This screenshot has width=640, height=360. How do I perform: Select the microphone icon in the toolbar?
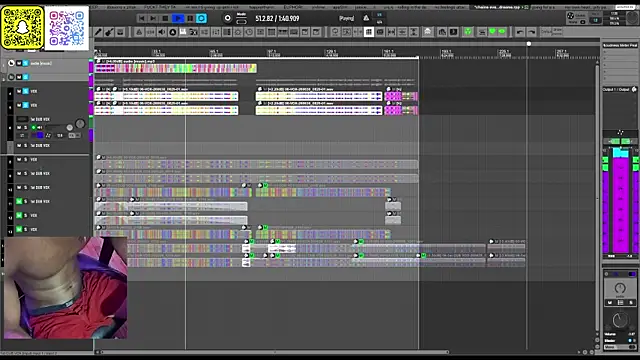[x=98, y=32]
